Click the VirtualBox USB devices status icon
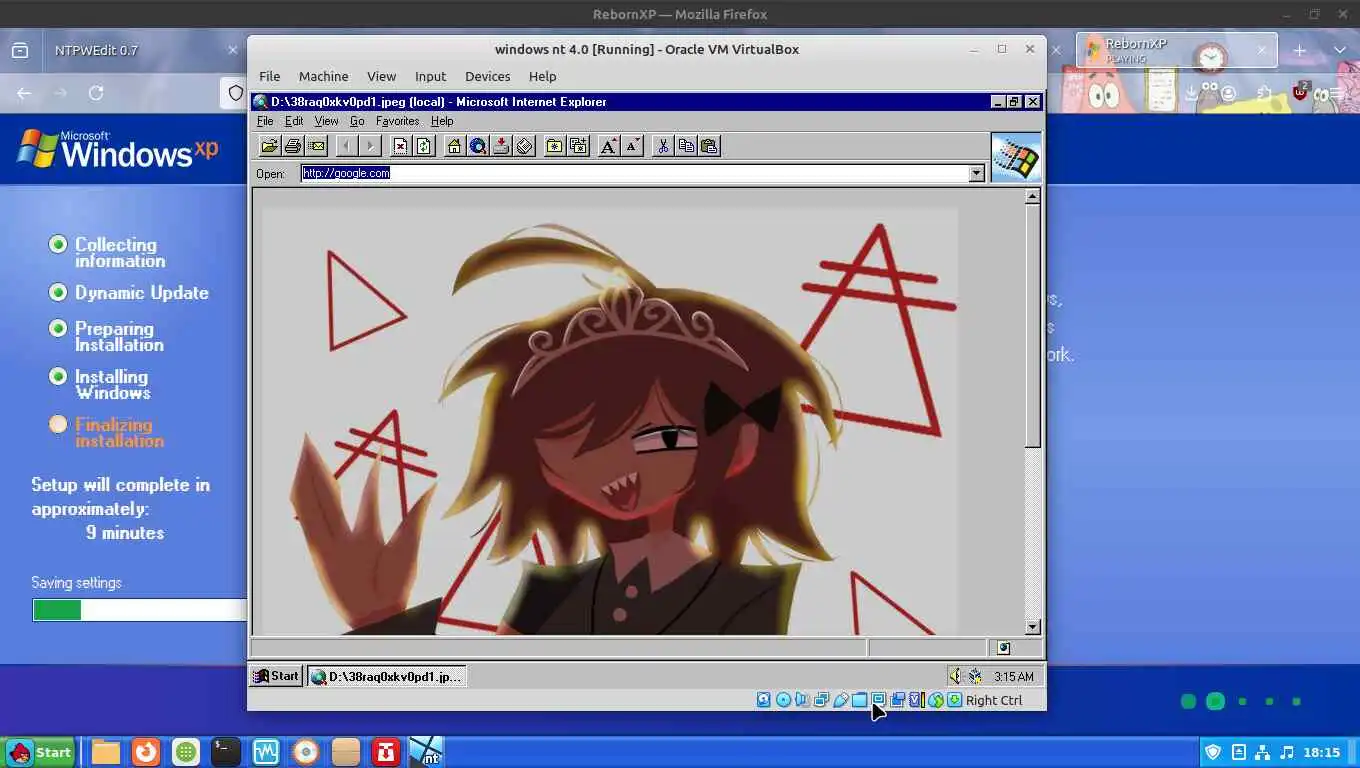The width and height of the screenshot is (1360, 768). 840,700
